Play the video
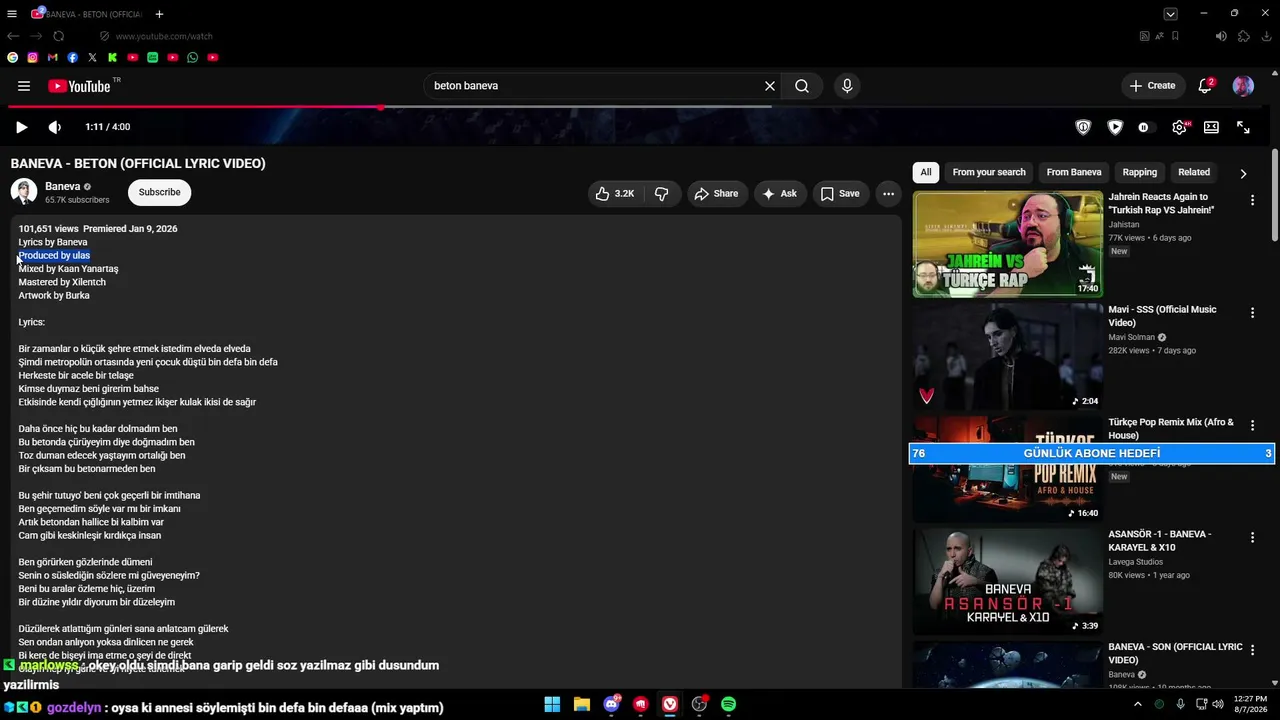Image resolution: width=1280 pixels, height=720 pixels. tap(21, 127)
